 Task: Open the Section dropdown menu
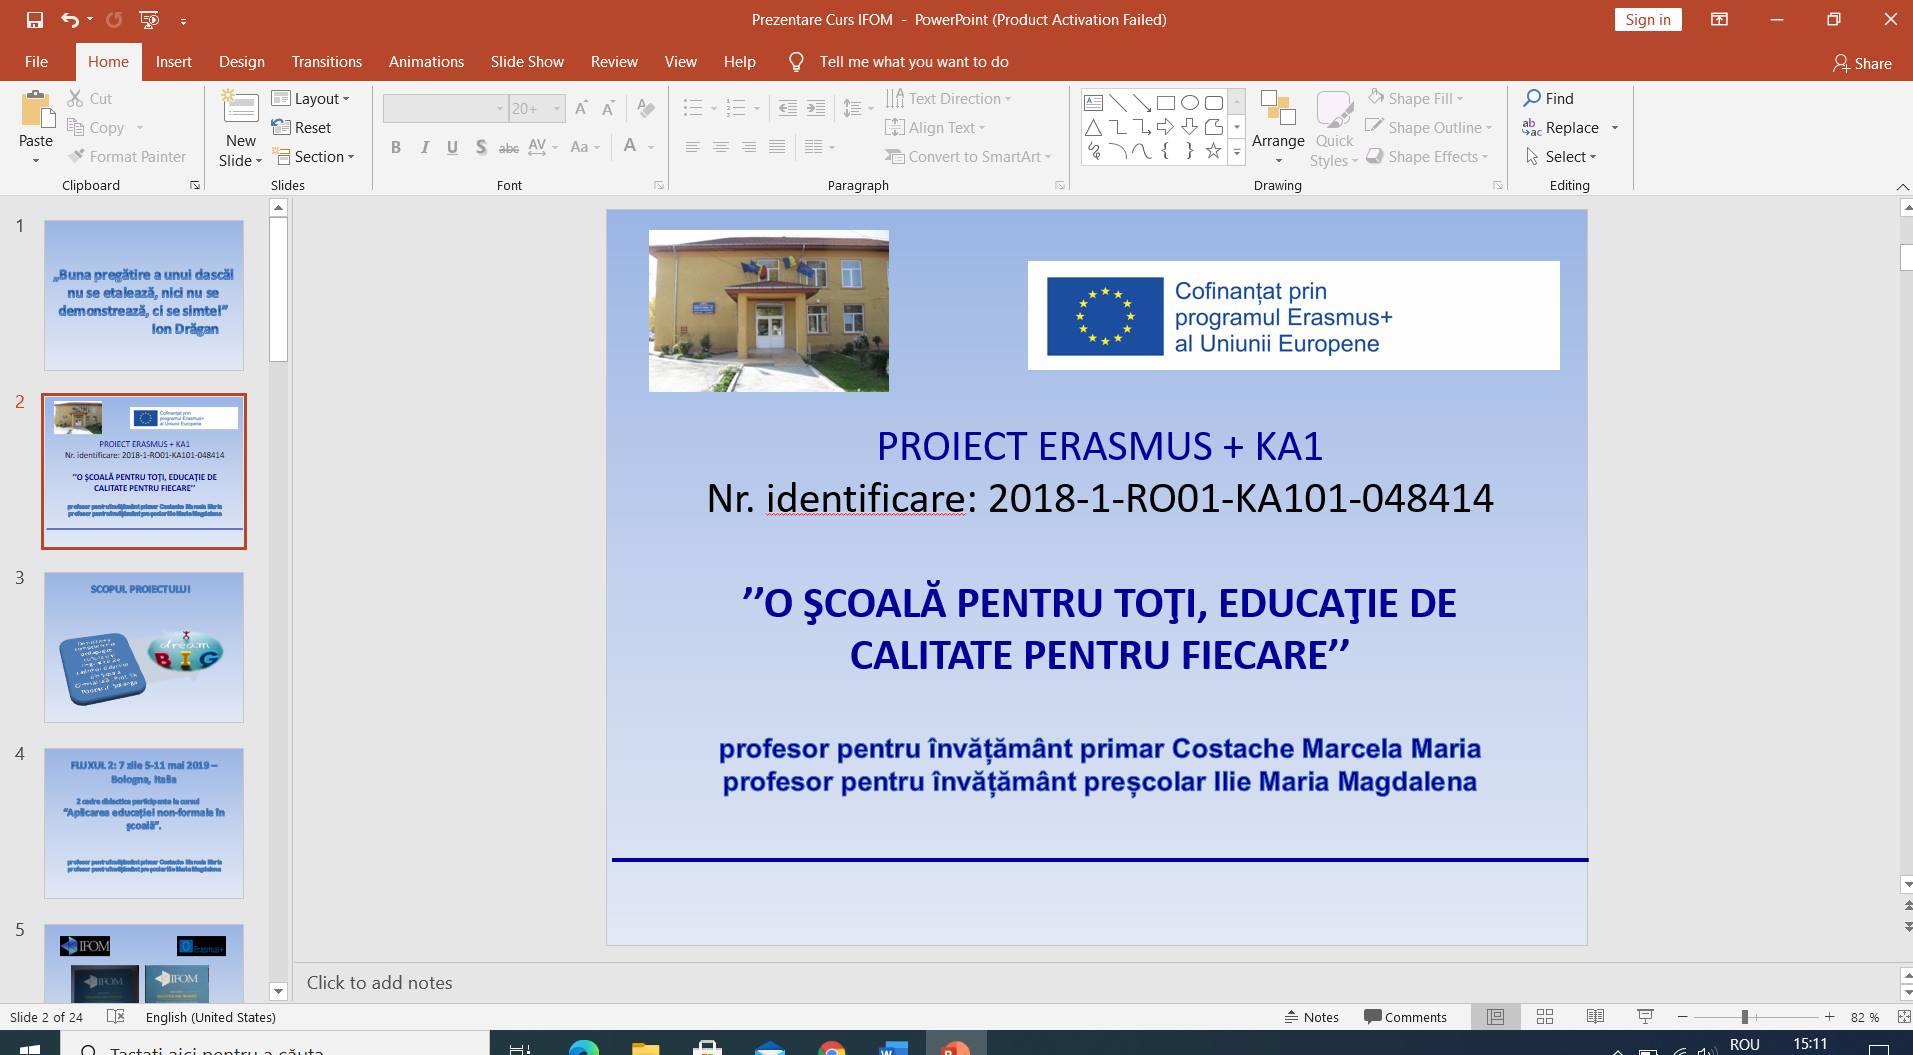[x=314, y=157]
